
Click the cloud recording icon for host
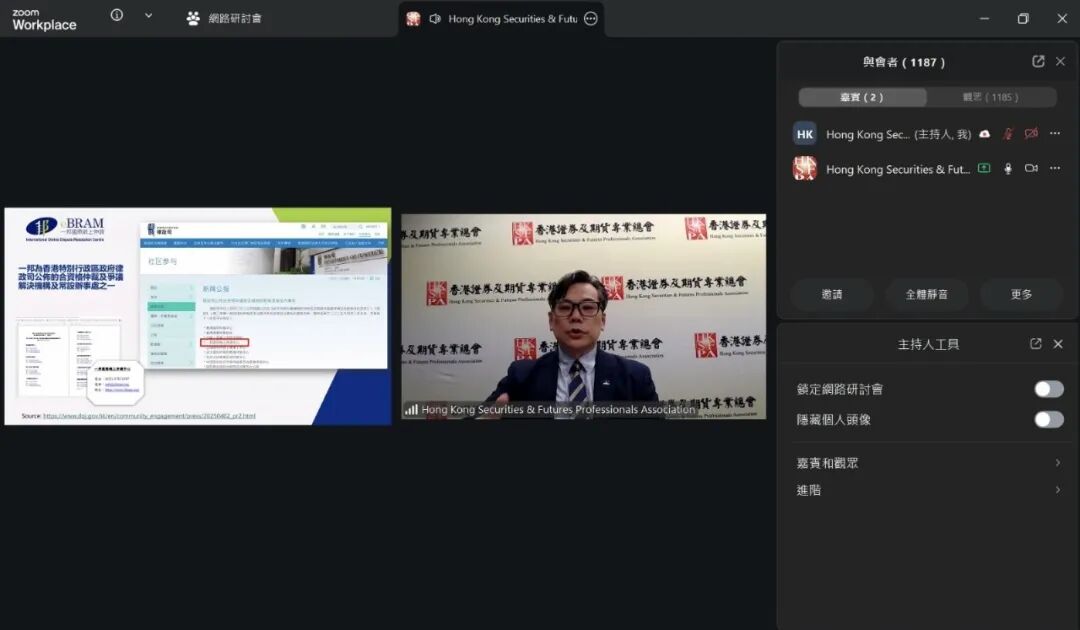point(984,134)
